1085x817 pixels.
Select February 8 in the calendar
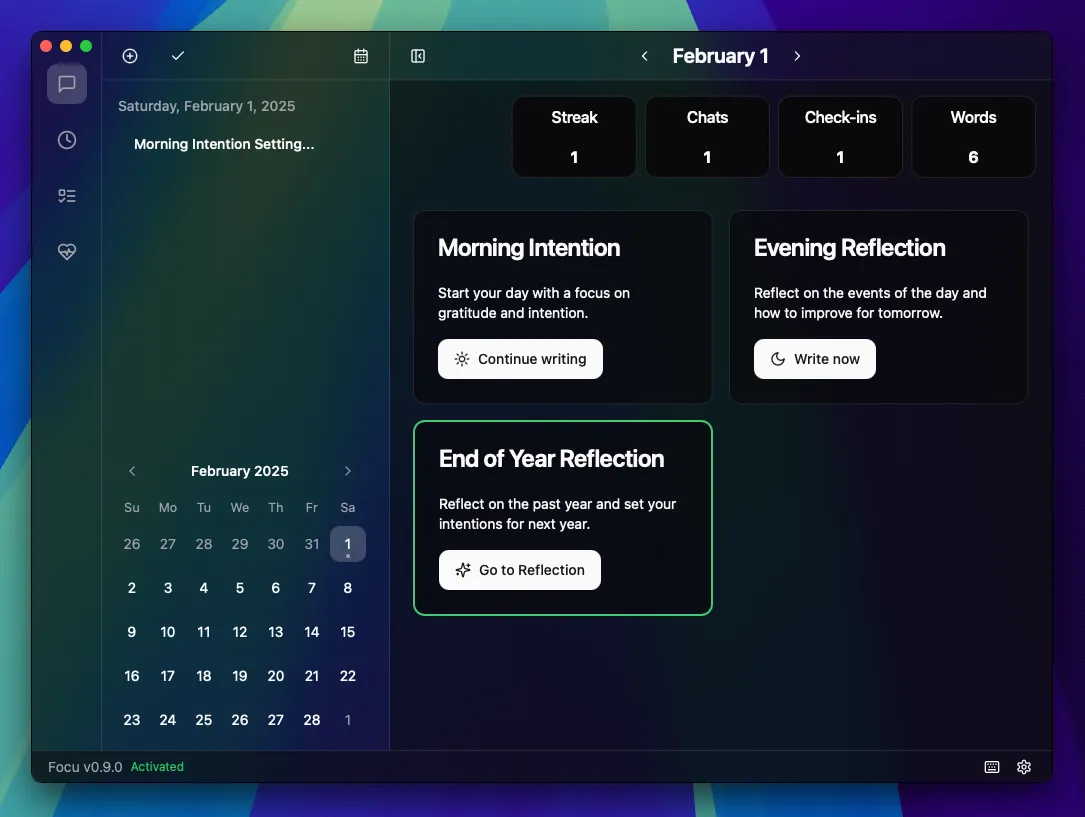point(347,588)
